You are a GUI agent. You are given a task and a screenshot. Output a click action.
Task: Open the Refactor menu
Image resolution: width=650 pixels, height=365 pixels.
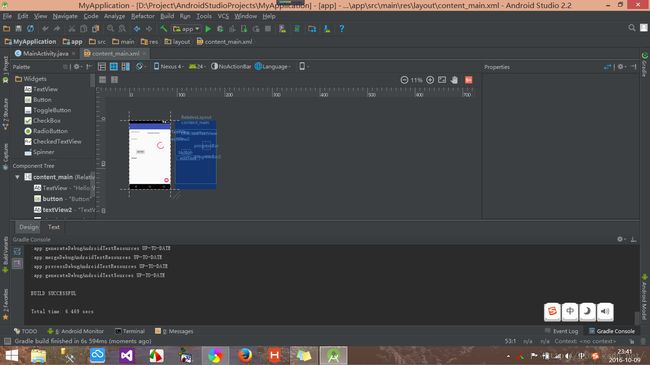tap(143, 16)
